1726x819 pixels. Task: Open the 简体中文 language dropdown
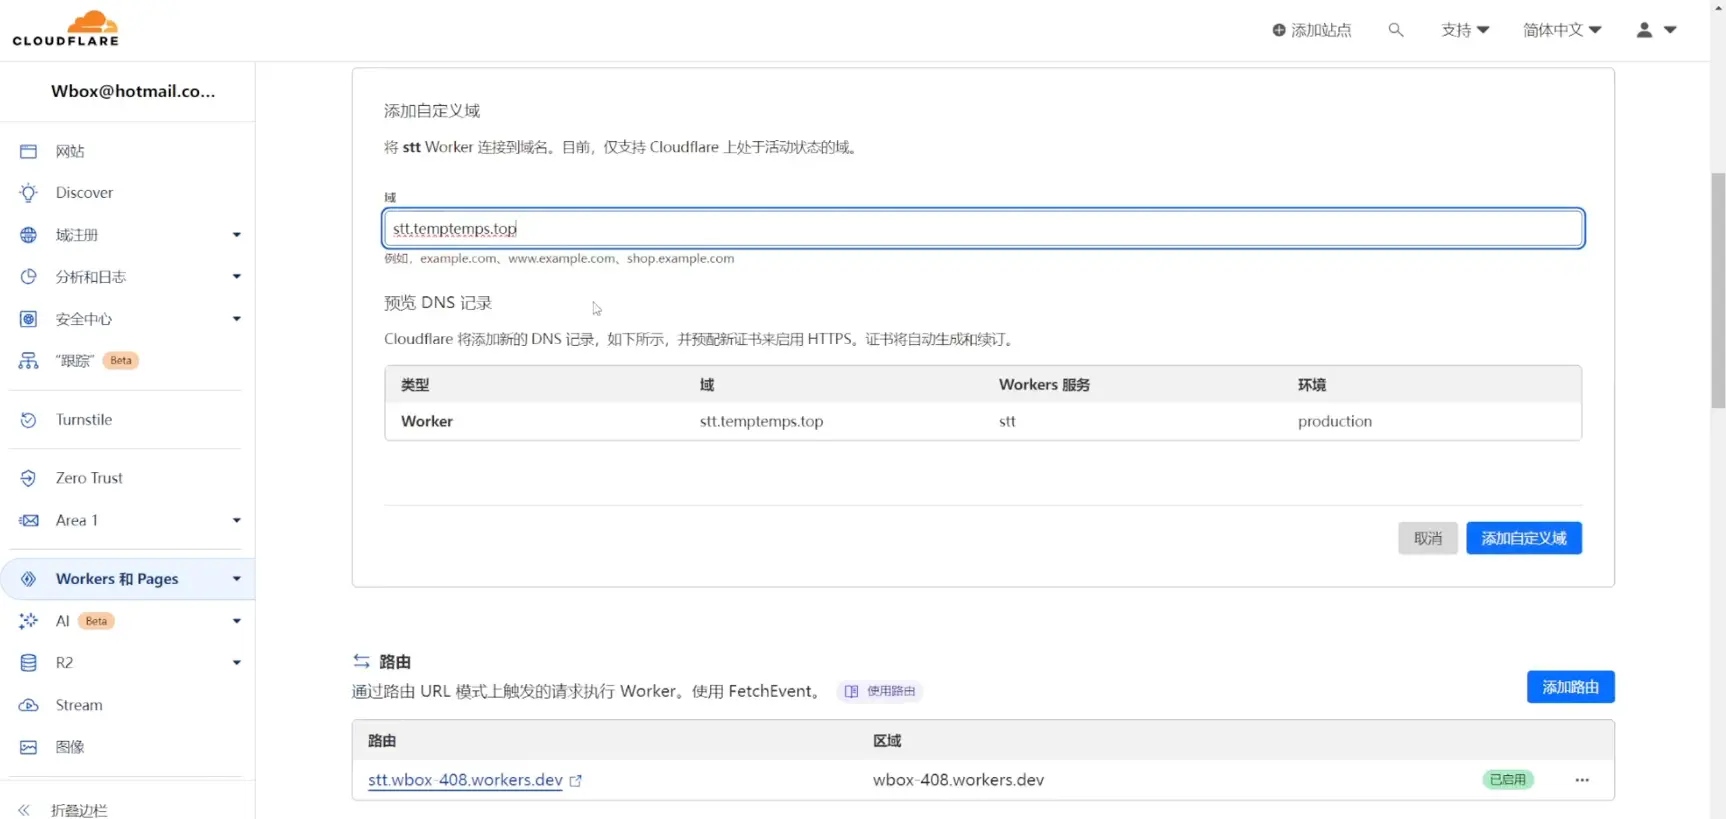pos(1562,30)
